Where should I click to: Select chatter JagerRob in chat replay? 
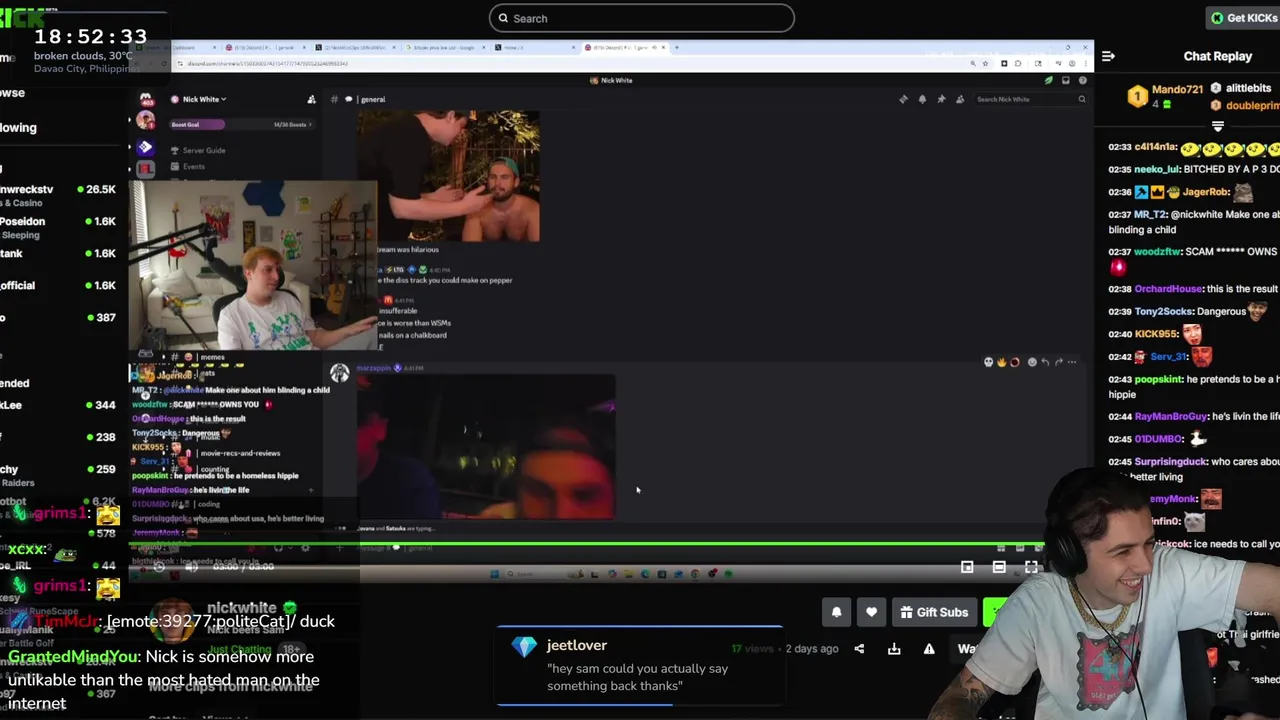click(x=1205, y=192)
